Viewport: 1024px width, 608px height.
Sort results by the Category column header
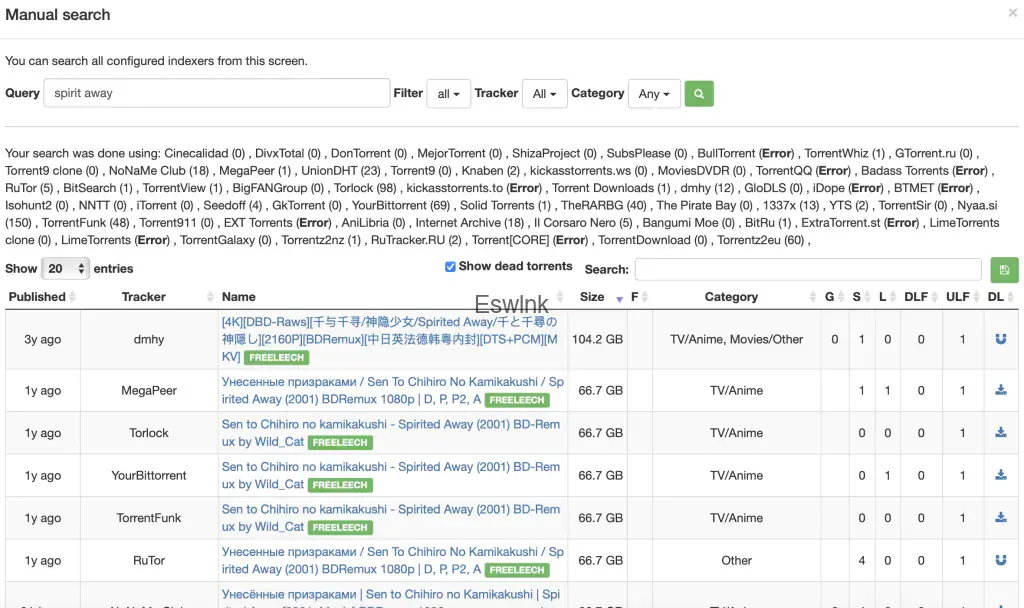coord(731,297)
